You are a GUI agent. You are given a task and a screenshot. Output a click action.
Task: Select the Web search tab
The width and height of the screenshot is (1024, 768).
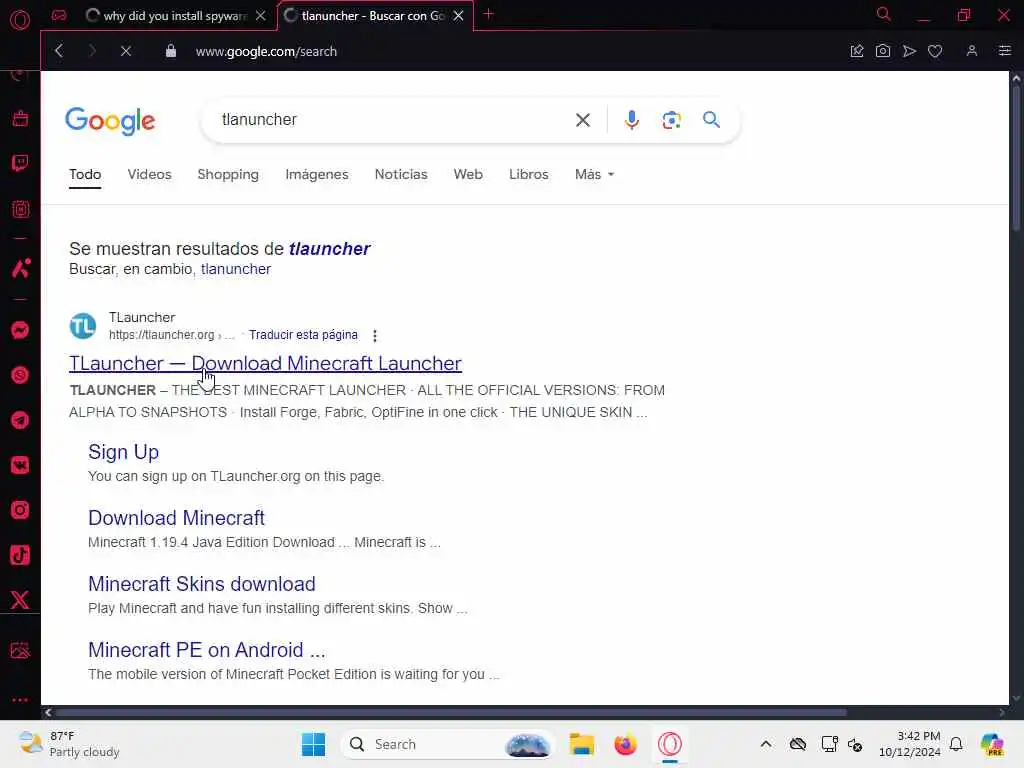click(x=468, y=174)
